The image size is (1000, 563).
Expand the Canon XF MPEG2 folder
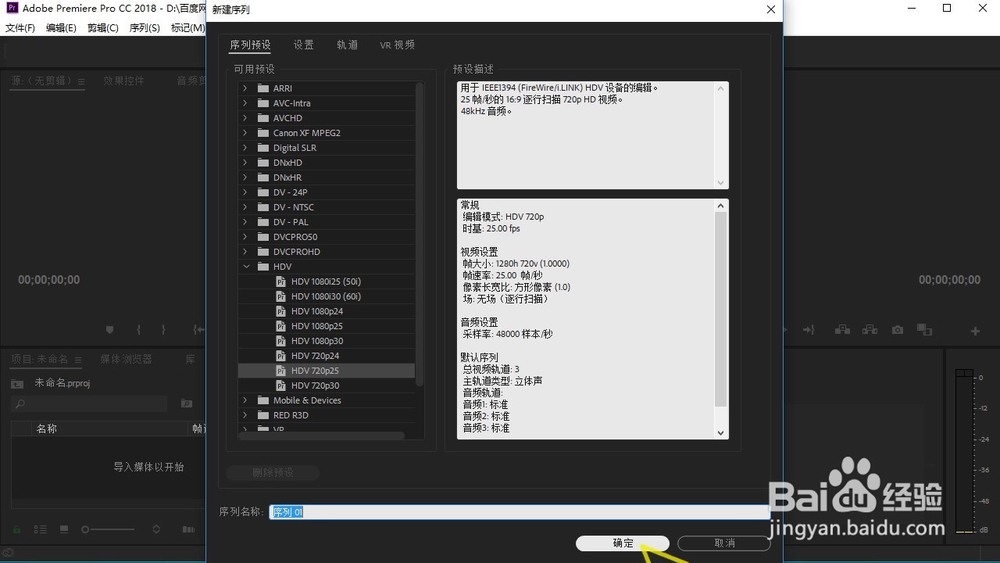[x=246, y=133]
